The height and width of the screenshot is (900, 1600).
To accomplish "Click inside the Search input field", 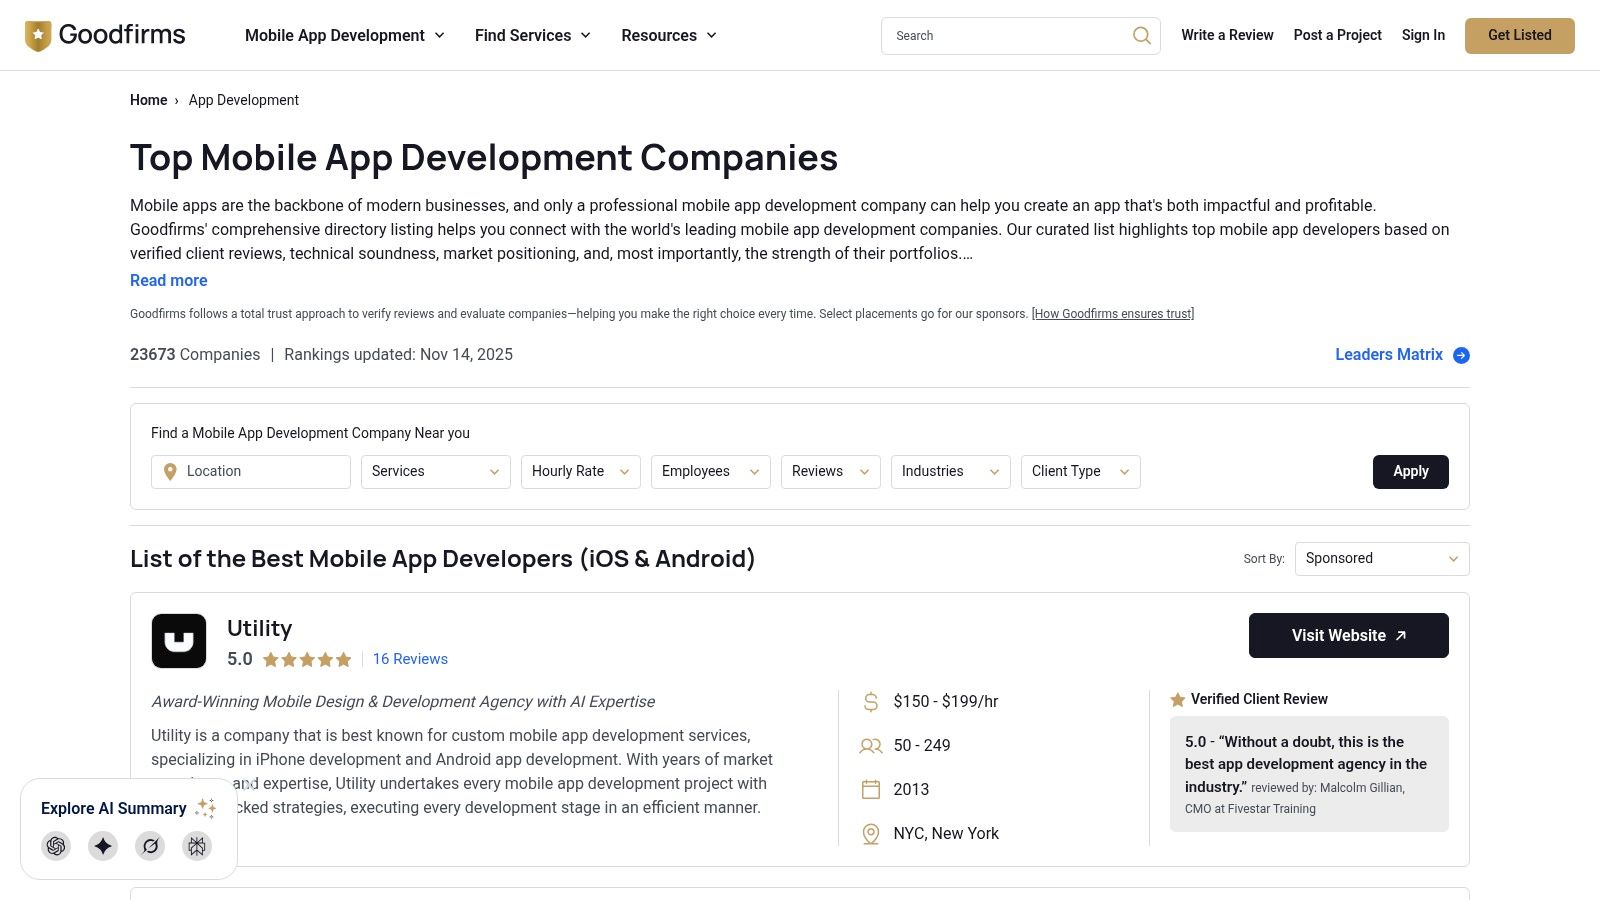I will [x=1000, y=35].
